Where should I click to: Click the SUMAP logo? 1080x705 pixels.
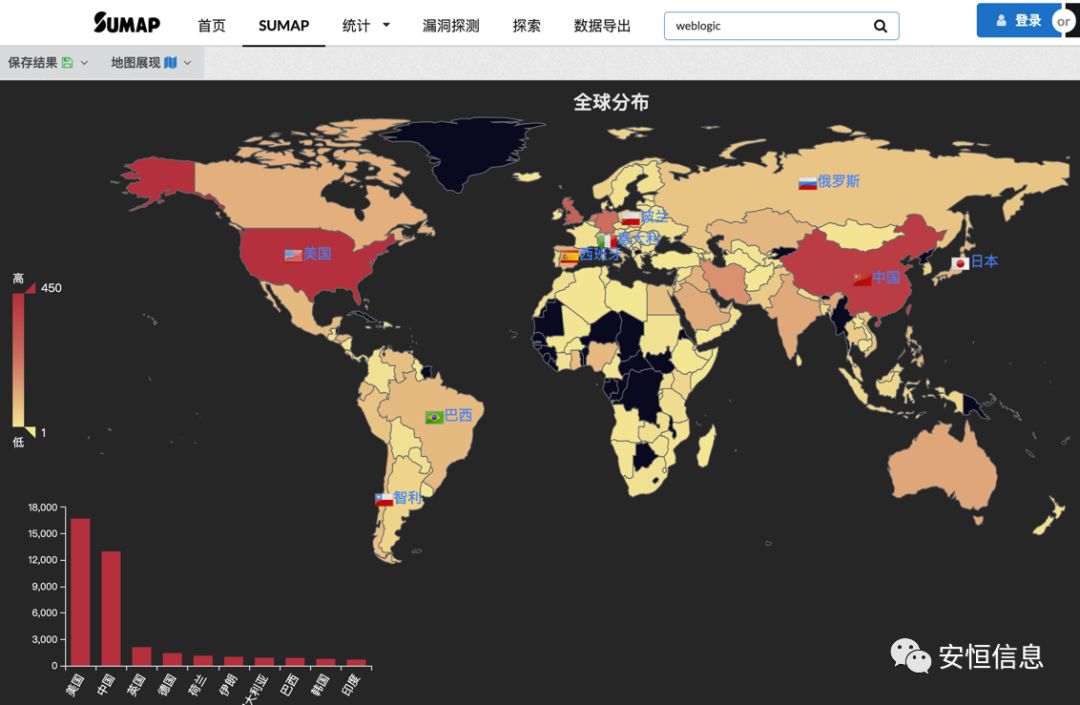pyautogui.click(x=127, y=23)
